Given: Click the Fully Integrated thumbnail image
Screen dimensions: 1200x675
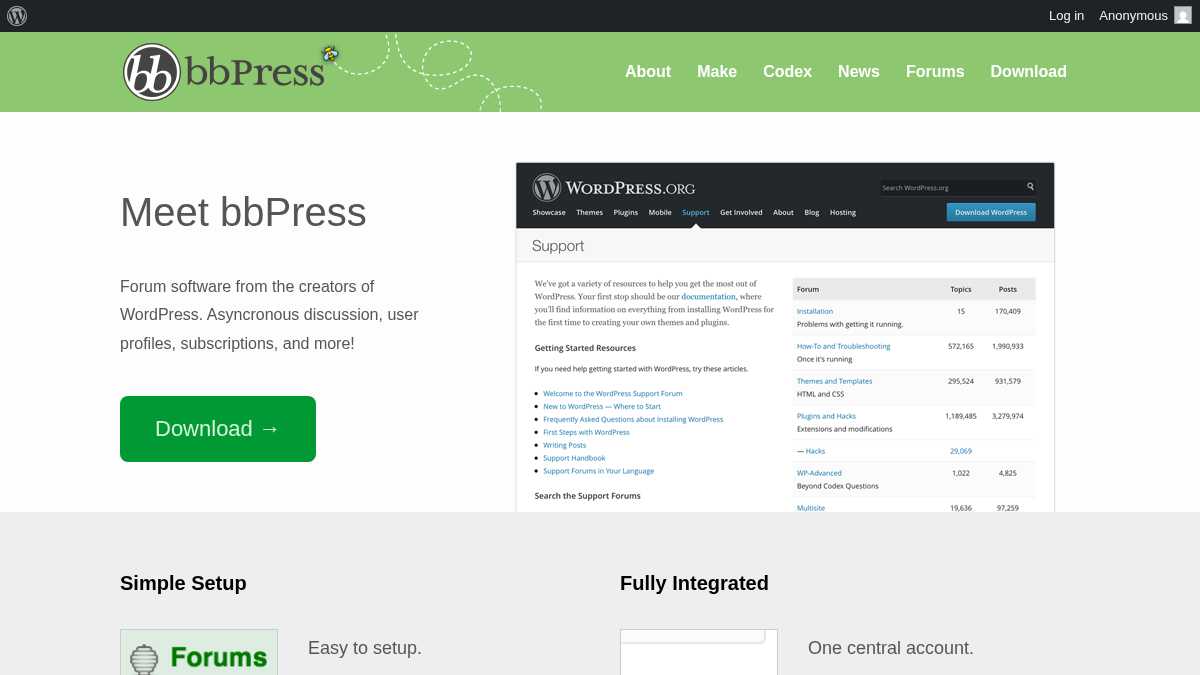Looking at the screenshot, I should point(699,652).
